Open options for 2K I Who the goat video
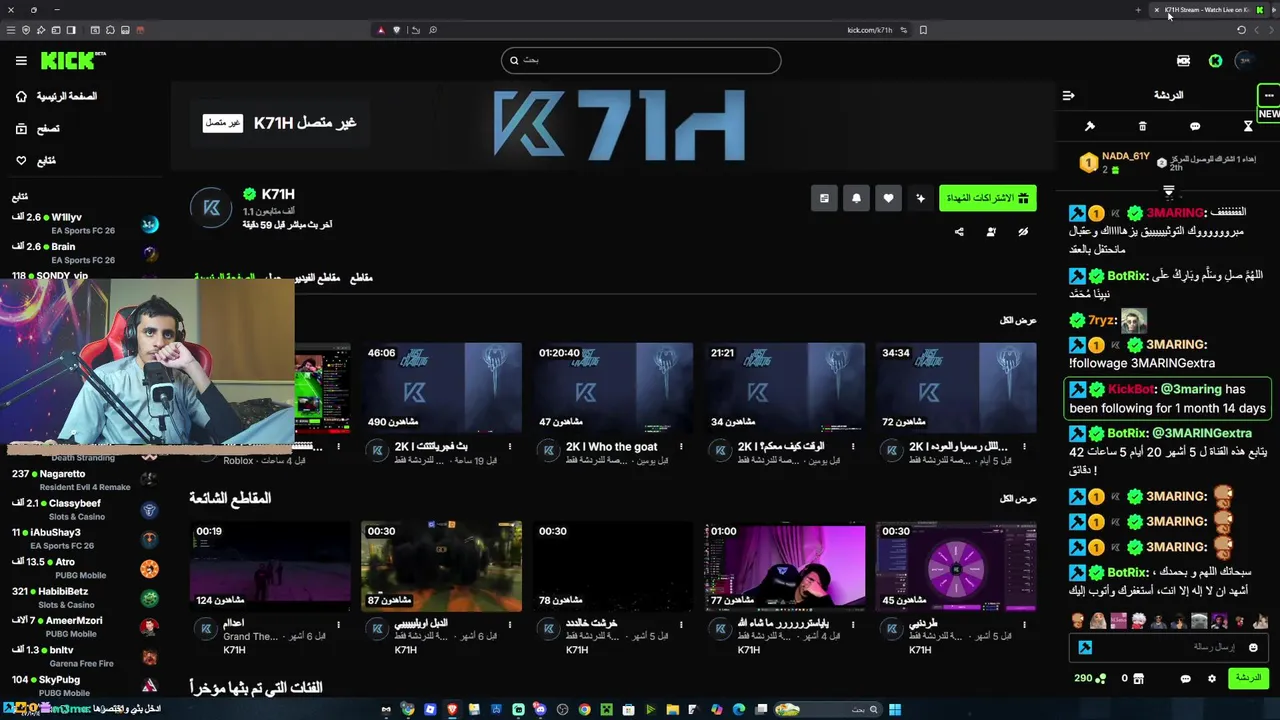 coord(682,447)
